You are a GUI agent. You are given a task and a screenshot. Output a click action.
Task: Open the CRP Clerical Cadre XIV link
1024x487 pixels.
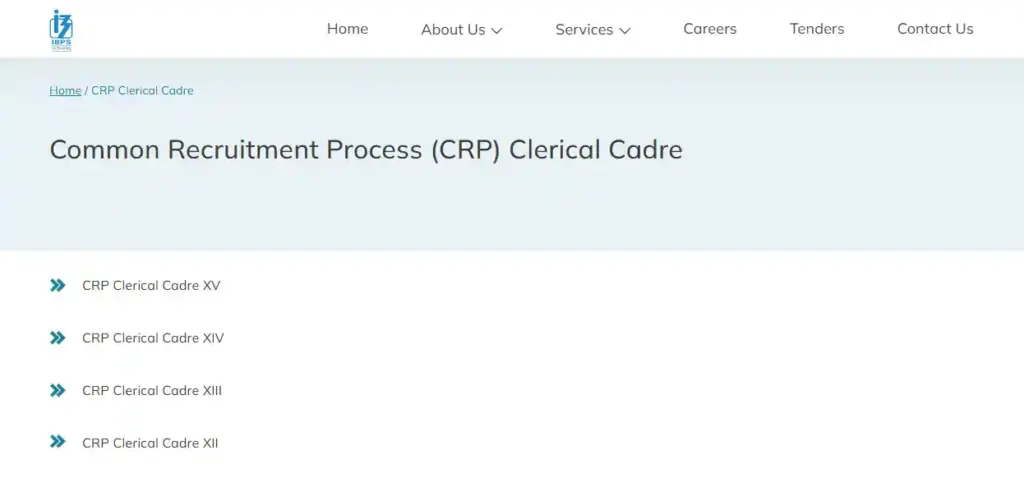153,338
